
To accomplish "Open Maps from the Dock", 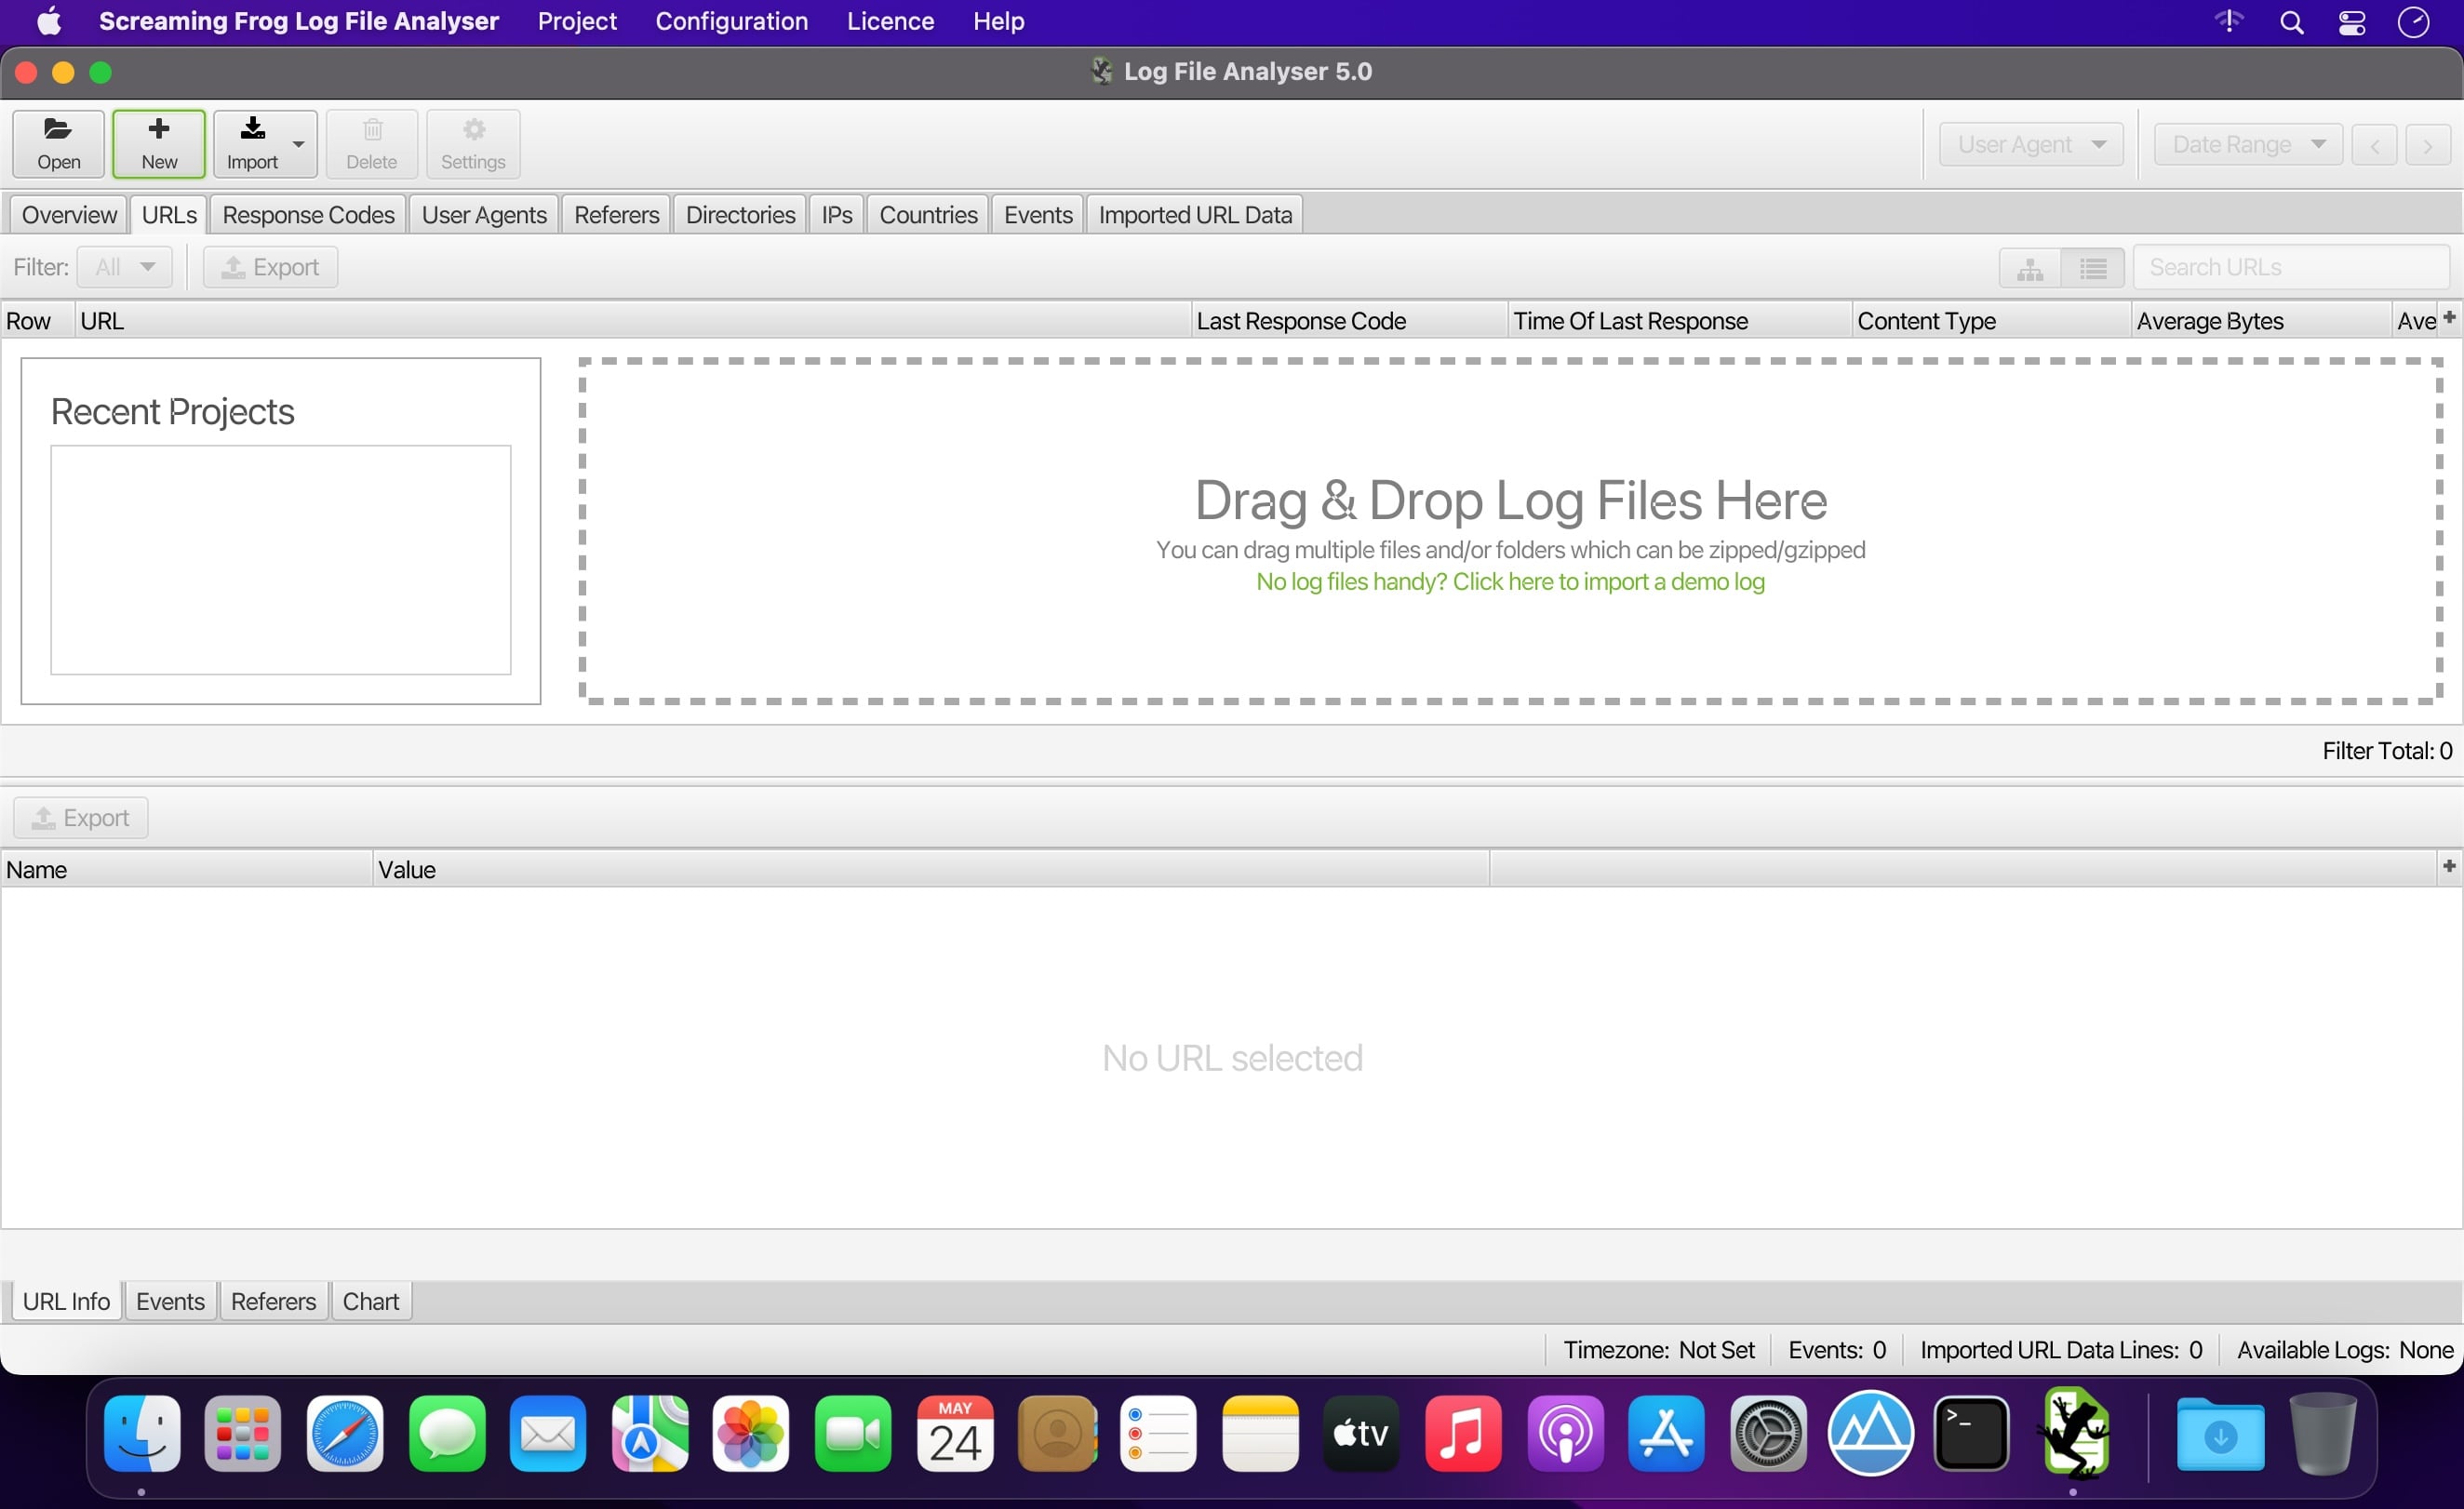I will click(x=650, y=1433).
